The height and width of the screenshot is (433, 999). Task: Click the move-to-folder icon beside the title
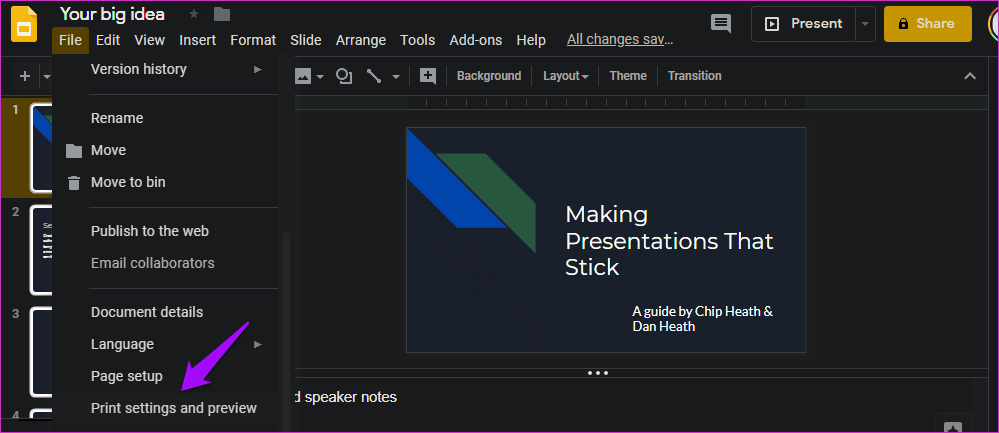tap(222, 14)
